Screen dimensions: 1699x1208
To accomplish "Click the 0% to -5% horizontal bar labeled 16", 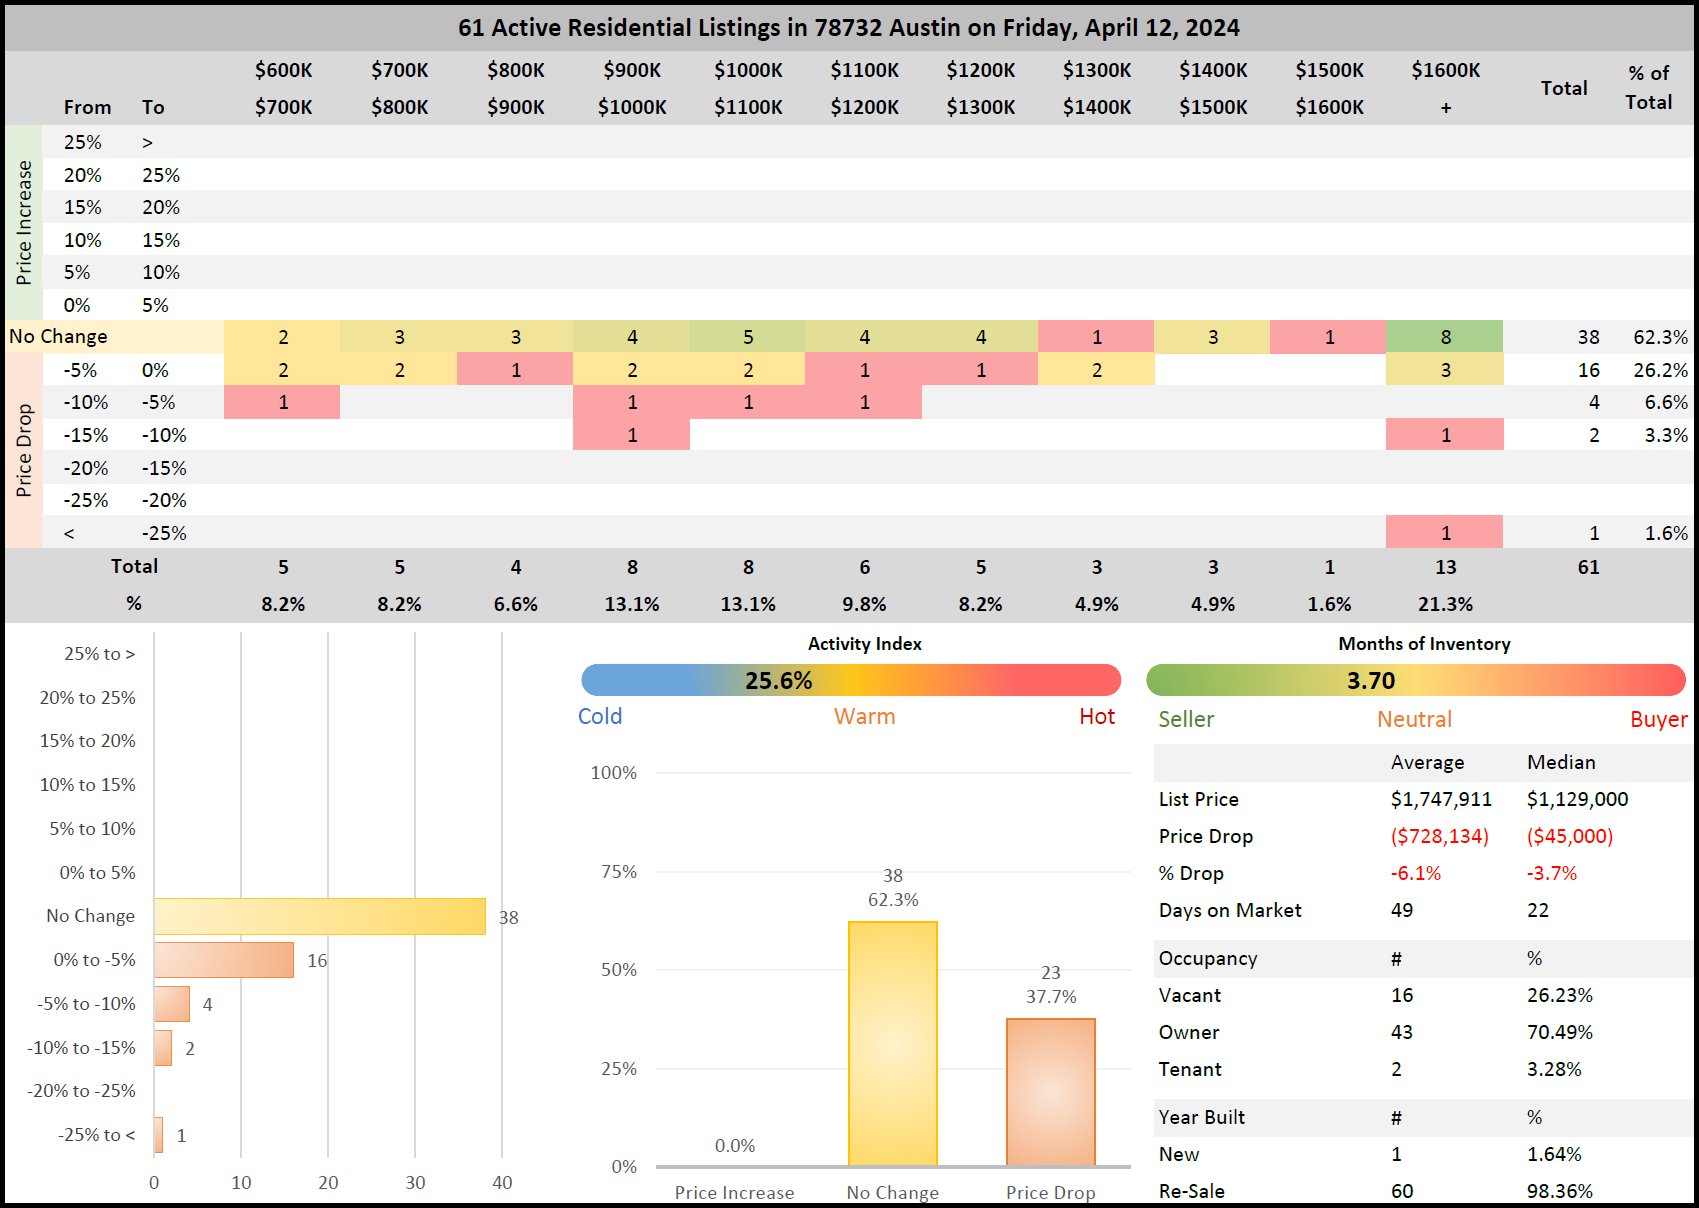I will (224, 960).
